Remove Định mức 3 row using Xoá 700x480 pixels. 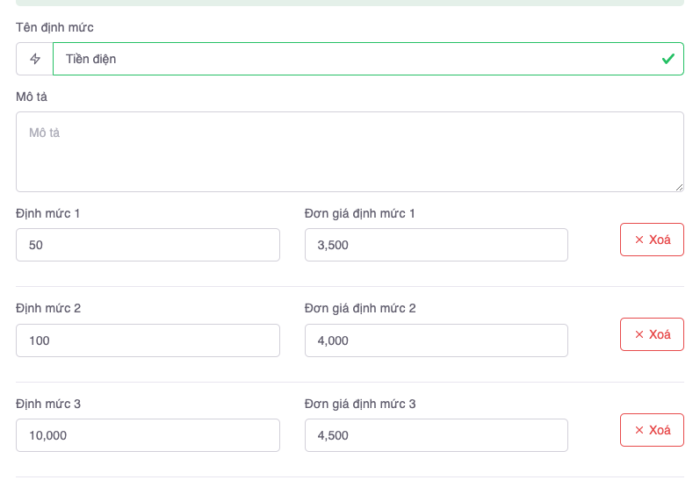[x=652, y=430]
